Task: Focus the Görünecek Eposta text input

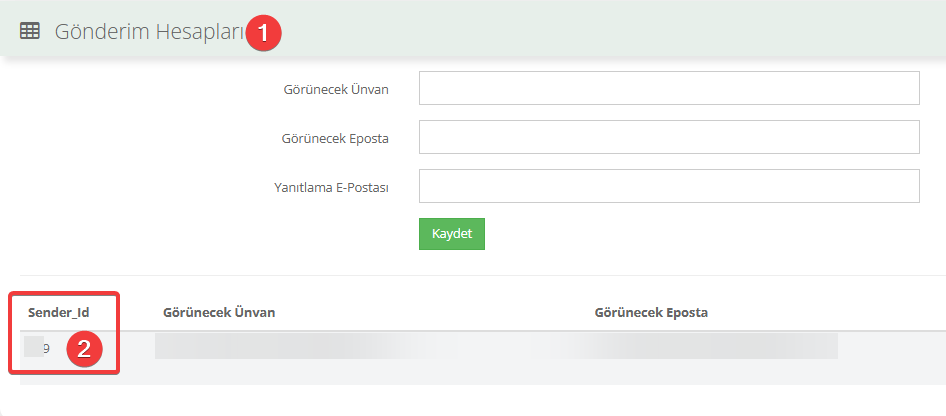Action: pos(669,137)
